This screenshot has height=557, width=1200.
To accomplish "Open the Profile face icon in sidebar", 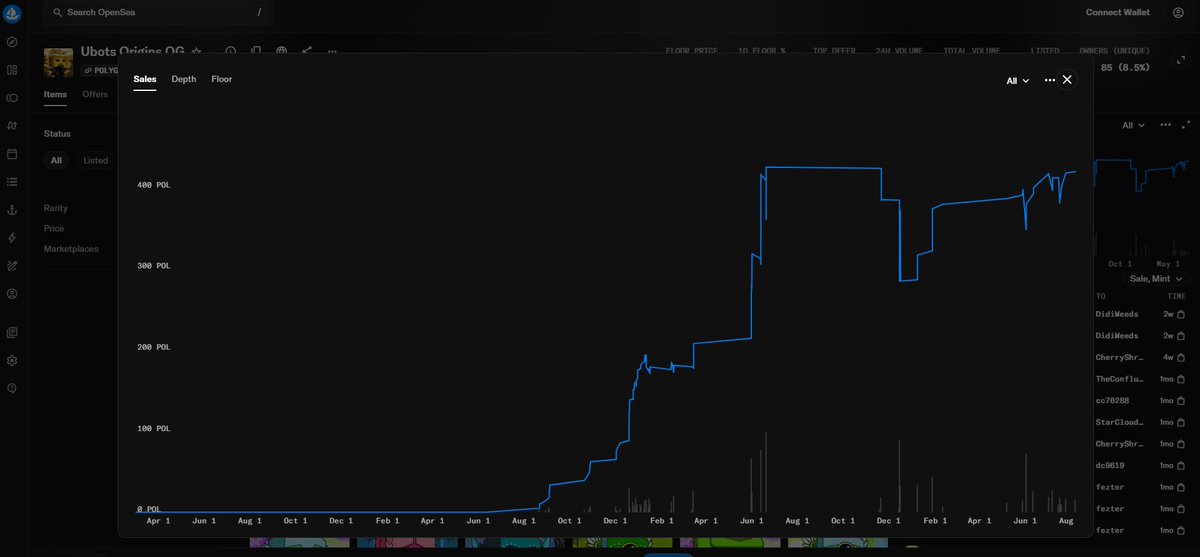I will [x=12, y=294].
